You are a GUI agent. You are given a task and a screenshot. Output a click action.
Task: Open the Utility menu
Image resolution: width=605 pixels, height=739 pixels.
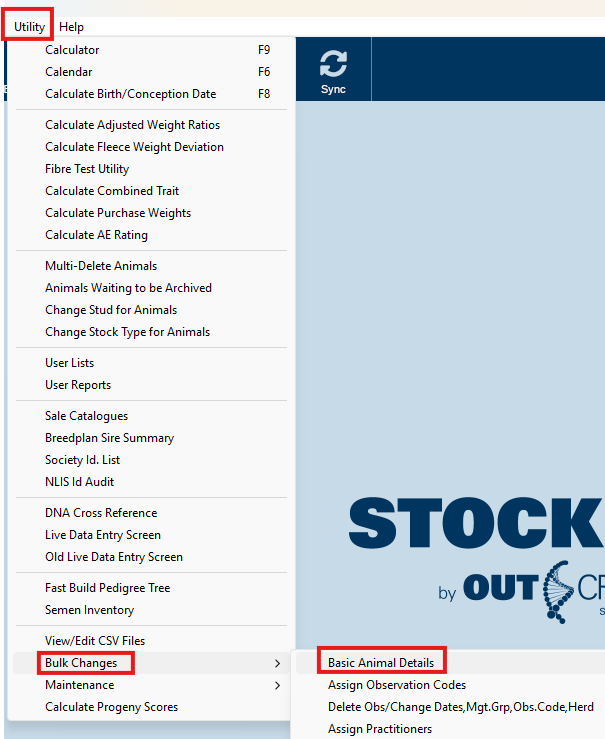click(29, 27)
